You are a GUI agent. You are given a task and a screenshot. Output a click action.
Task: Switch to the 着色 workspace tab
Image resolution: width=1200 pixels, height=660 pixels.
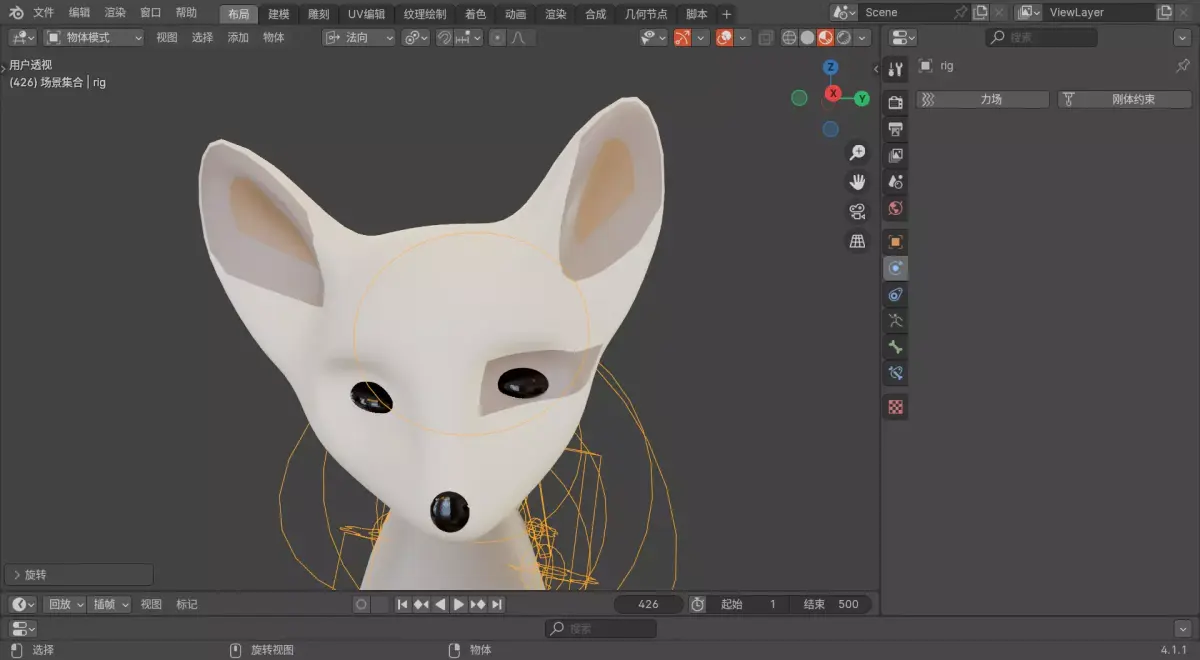pyautogui.click(x=476, y=14)
